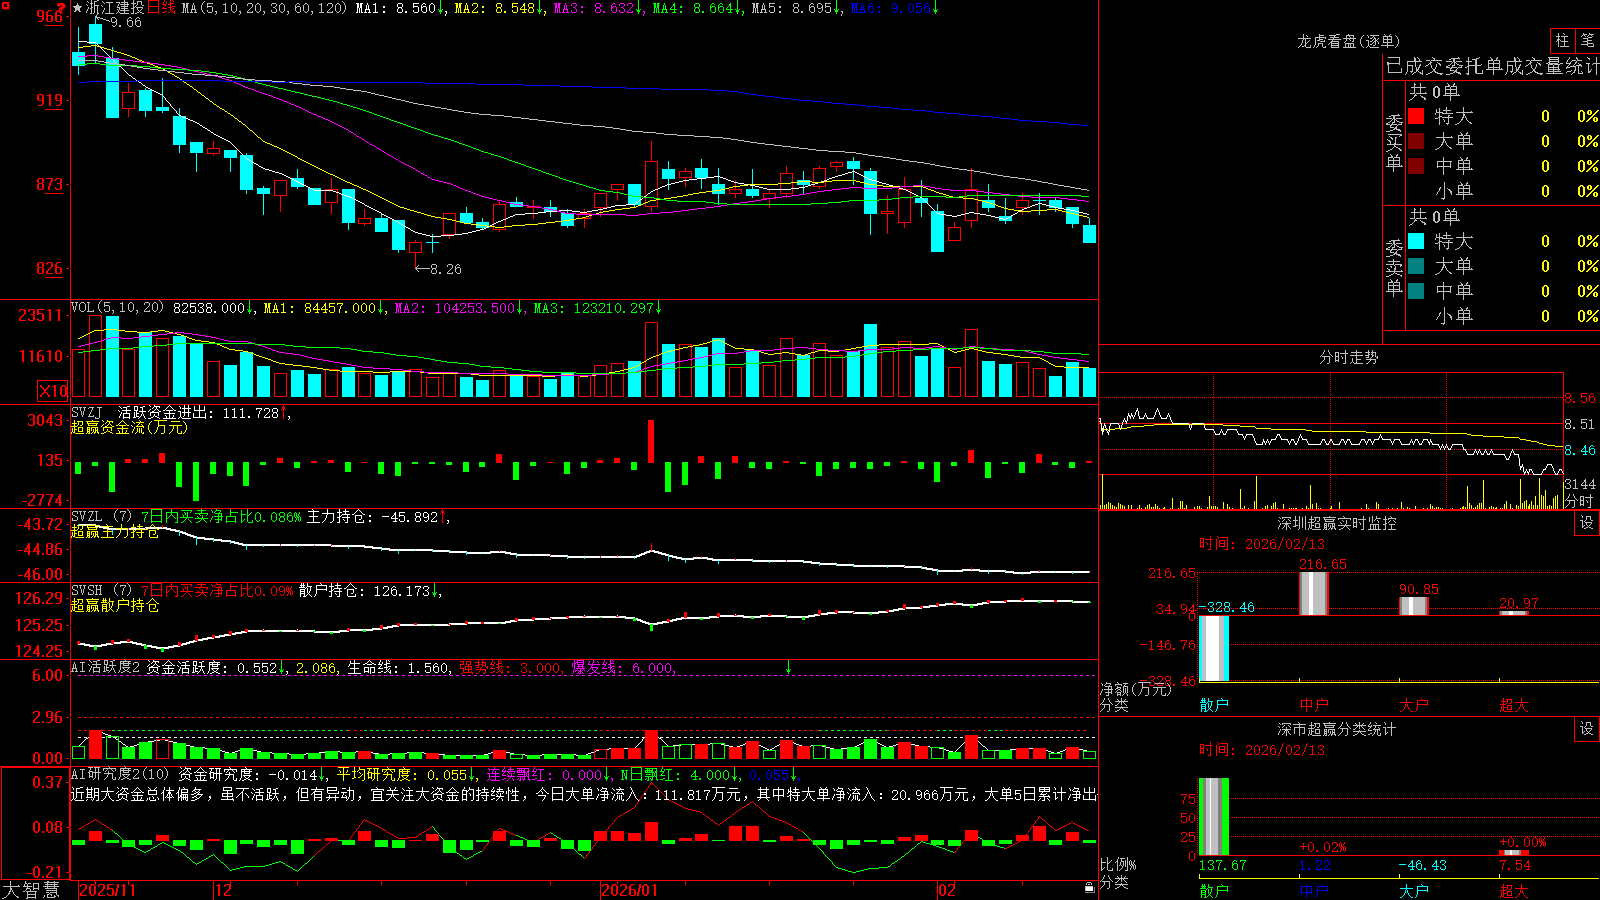Click the 散户 bar labeled -328.46

[1213, 648]
